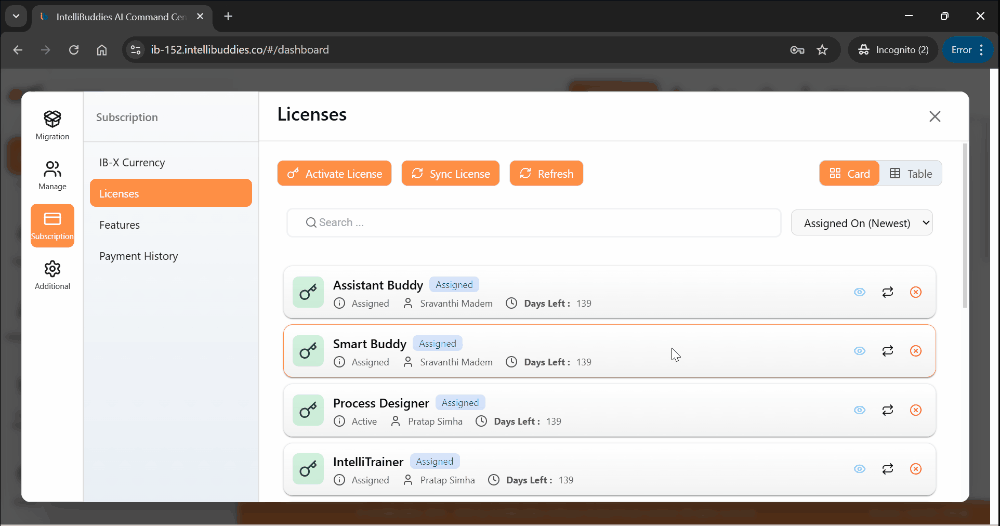The height and width of the screenshot is (526, 1000).
Task: Click the Assigned badge on Assistant Buddy
Action: click(x=454, y=285)
